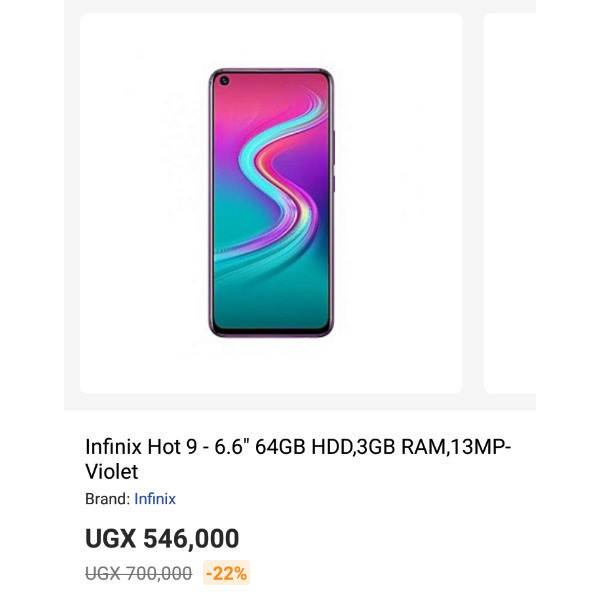Select the next gallery image card
This screenshot has height=600, width=600.
click(x=510, y=203)
